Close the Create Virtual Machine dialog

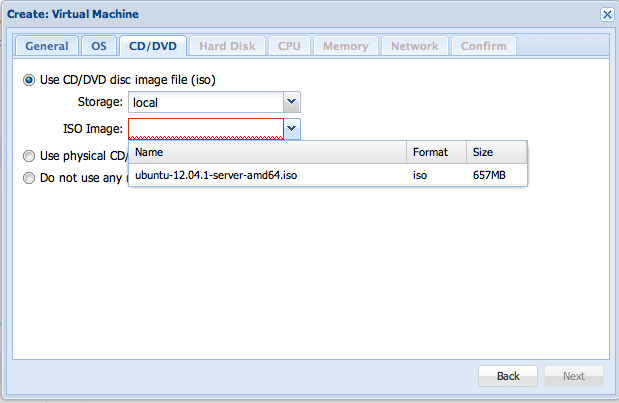click(606, 14)
